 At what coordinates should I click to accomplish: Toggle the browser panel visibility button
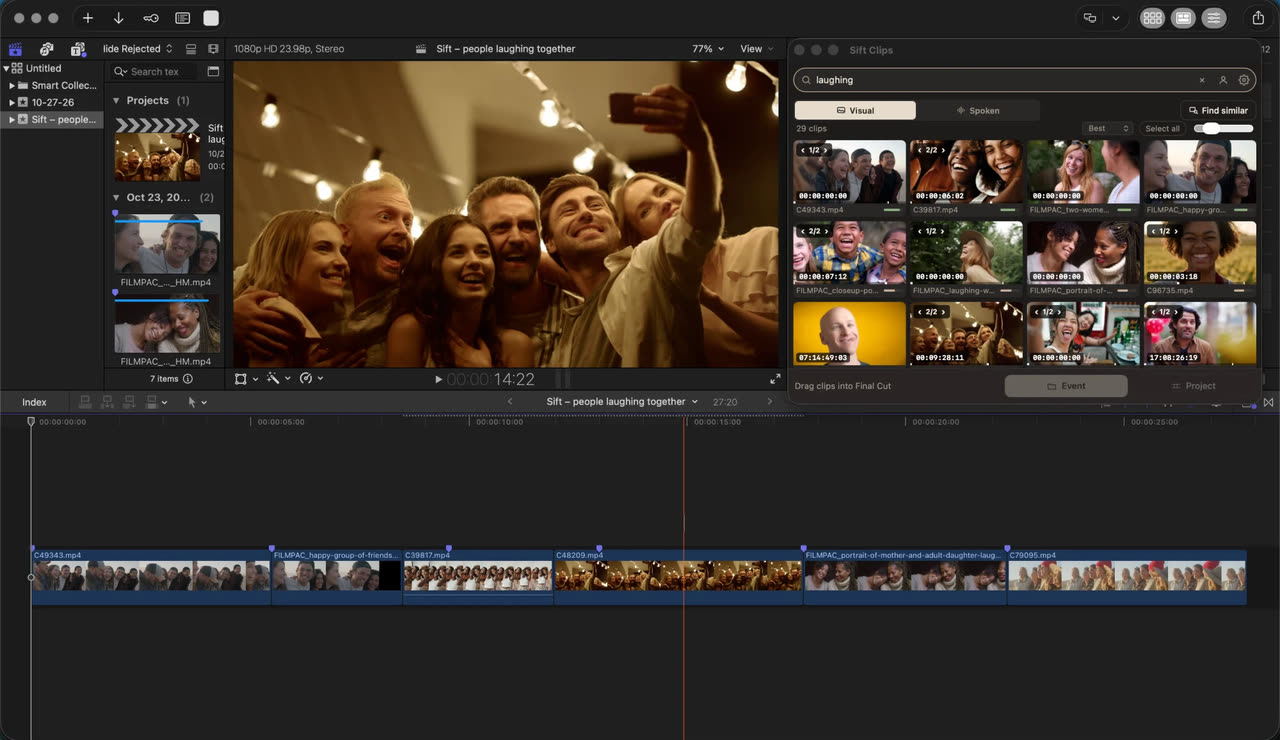(1152, 18)
